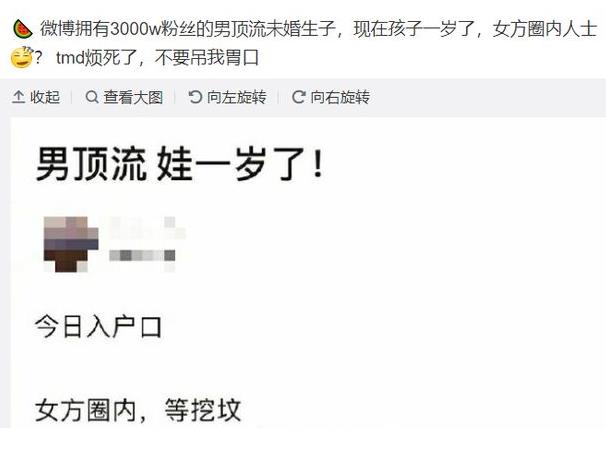
Task: Click the text tmd烦死了，不要吊我胃口
Action: [x=158, y=58]
